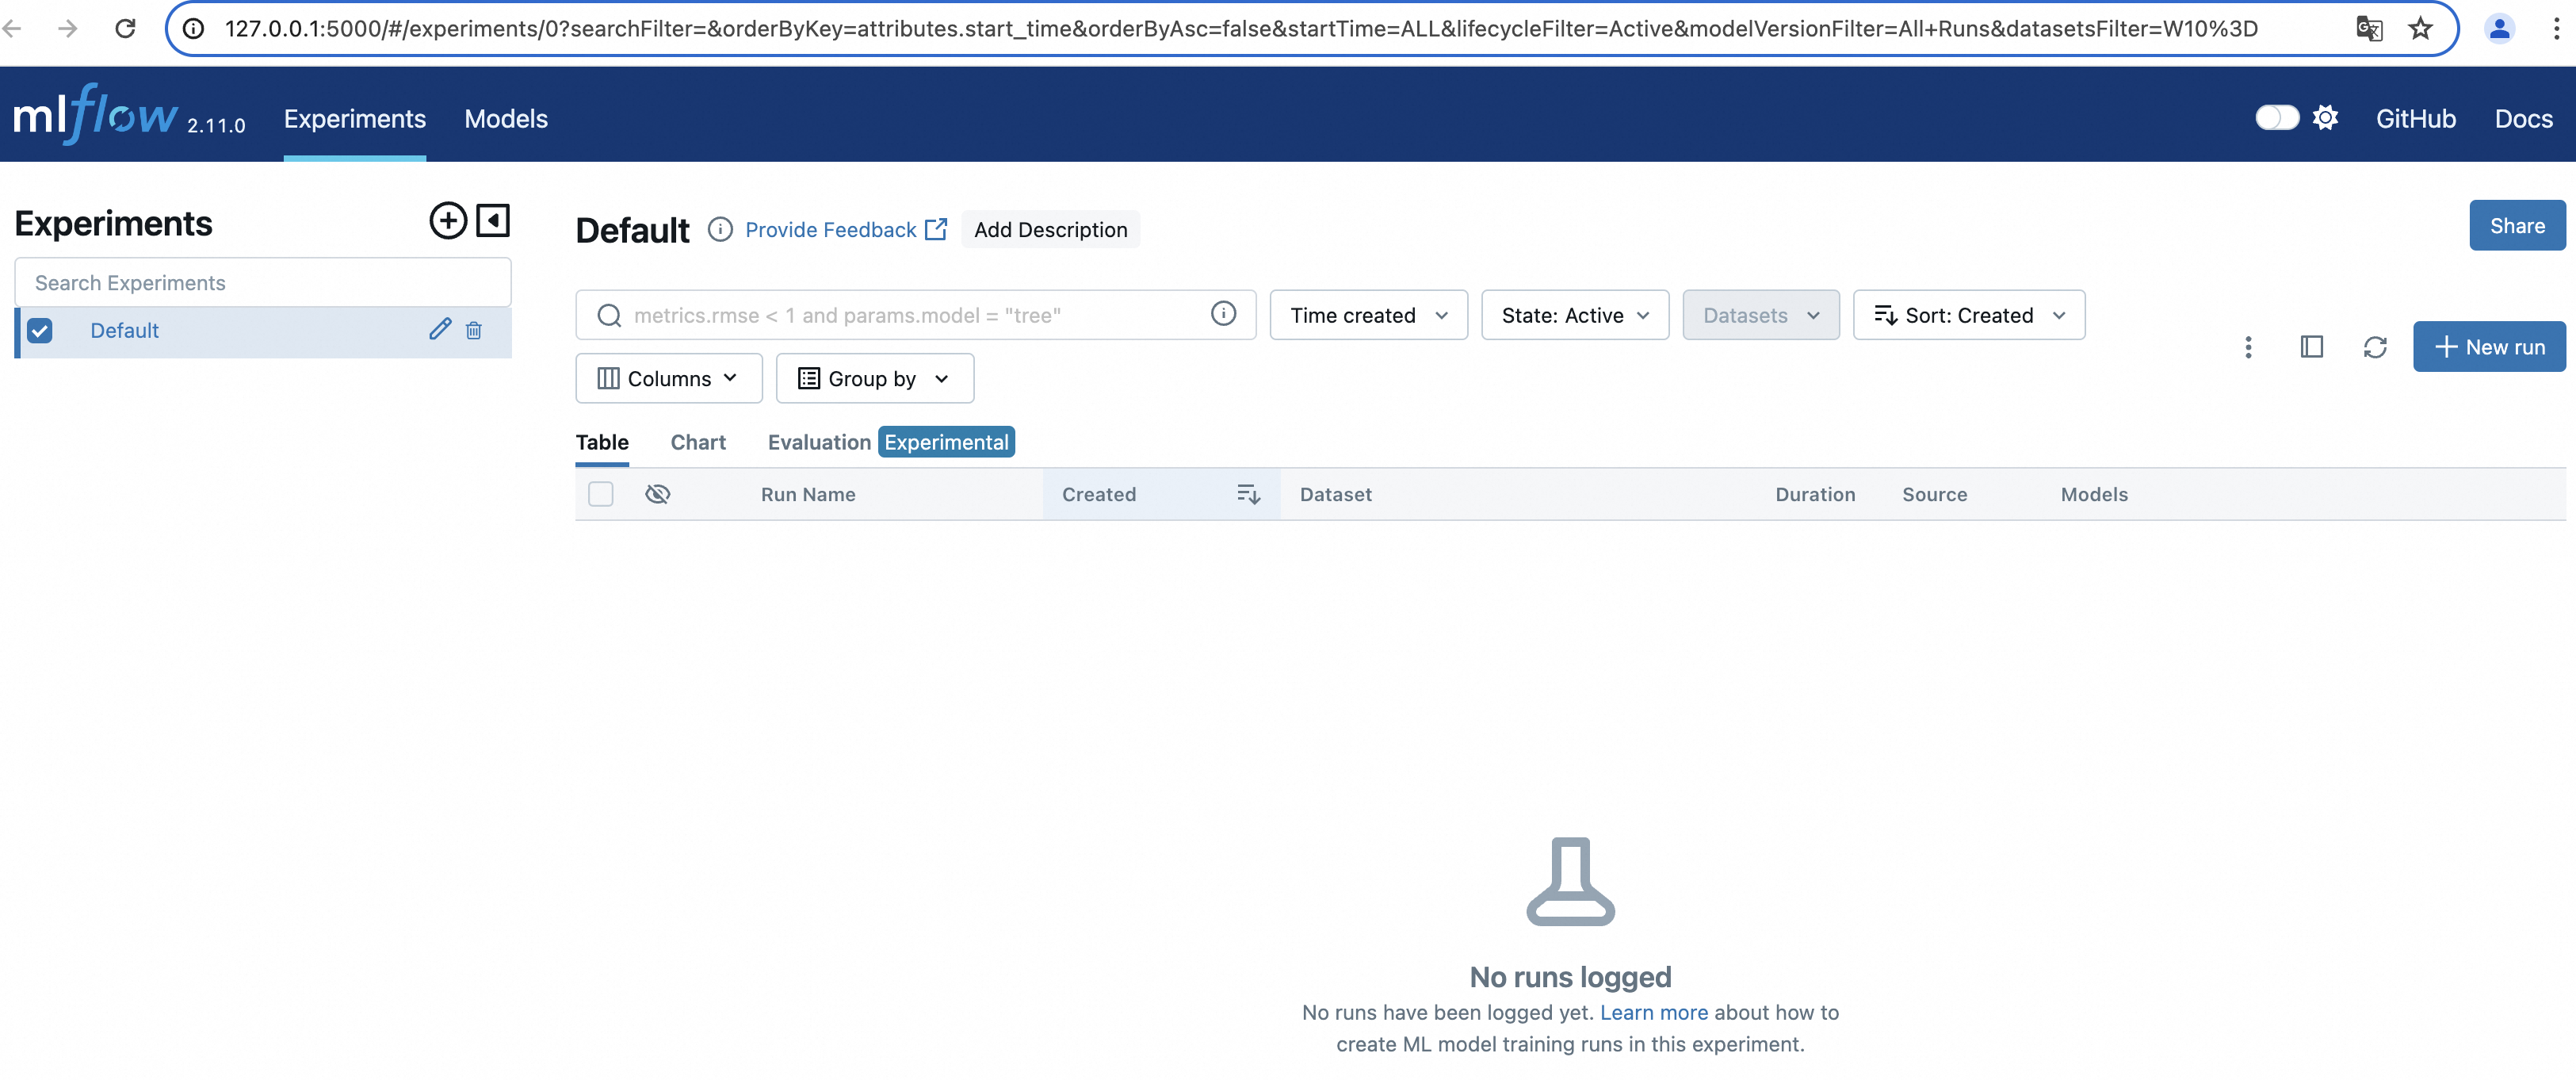The image size is (2576, 1080).
Task: Open the Models navigation tab
Action: click(x=505, y=119)
